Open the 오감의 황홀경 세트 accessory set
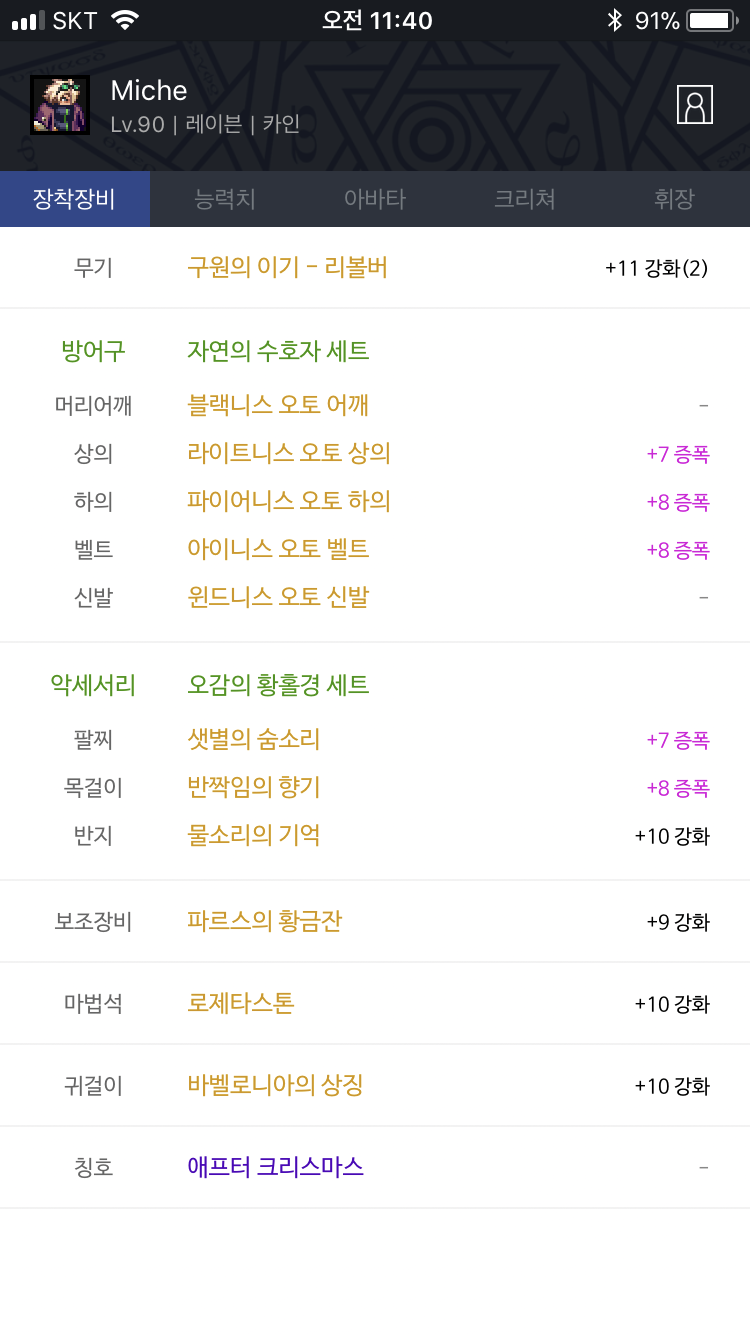 pos(278,685)
